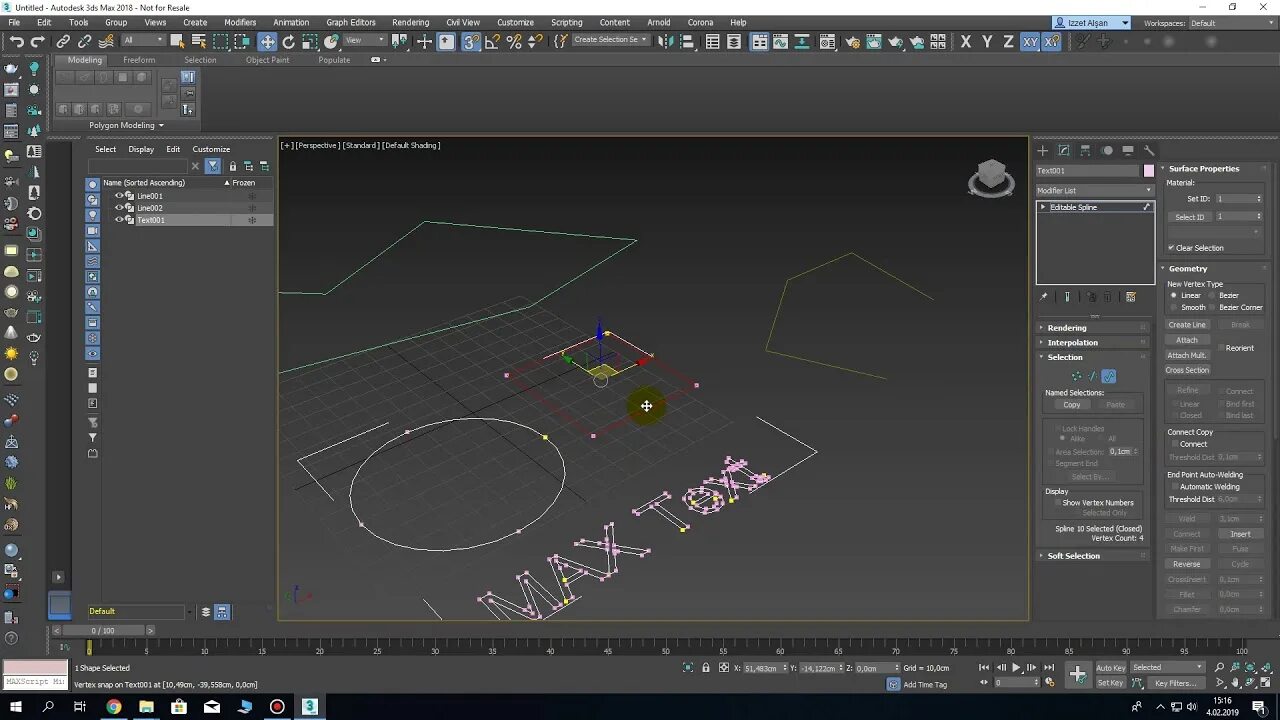Switch to Spline sub-object selection icon
This screenshot has width=1280, height=720.
[x=1109, y=377]
